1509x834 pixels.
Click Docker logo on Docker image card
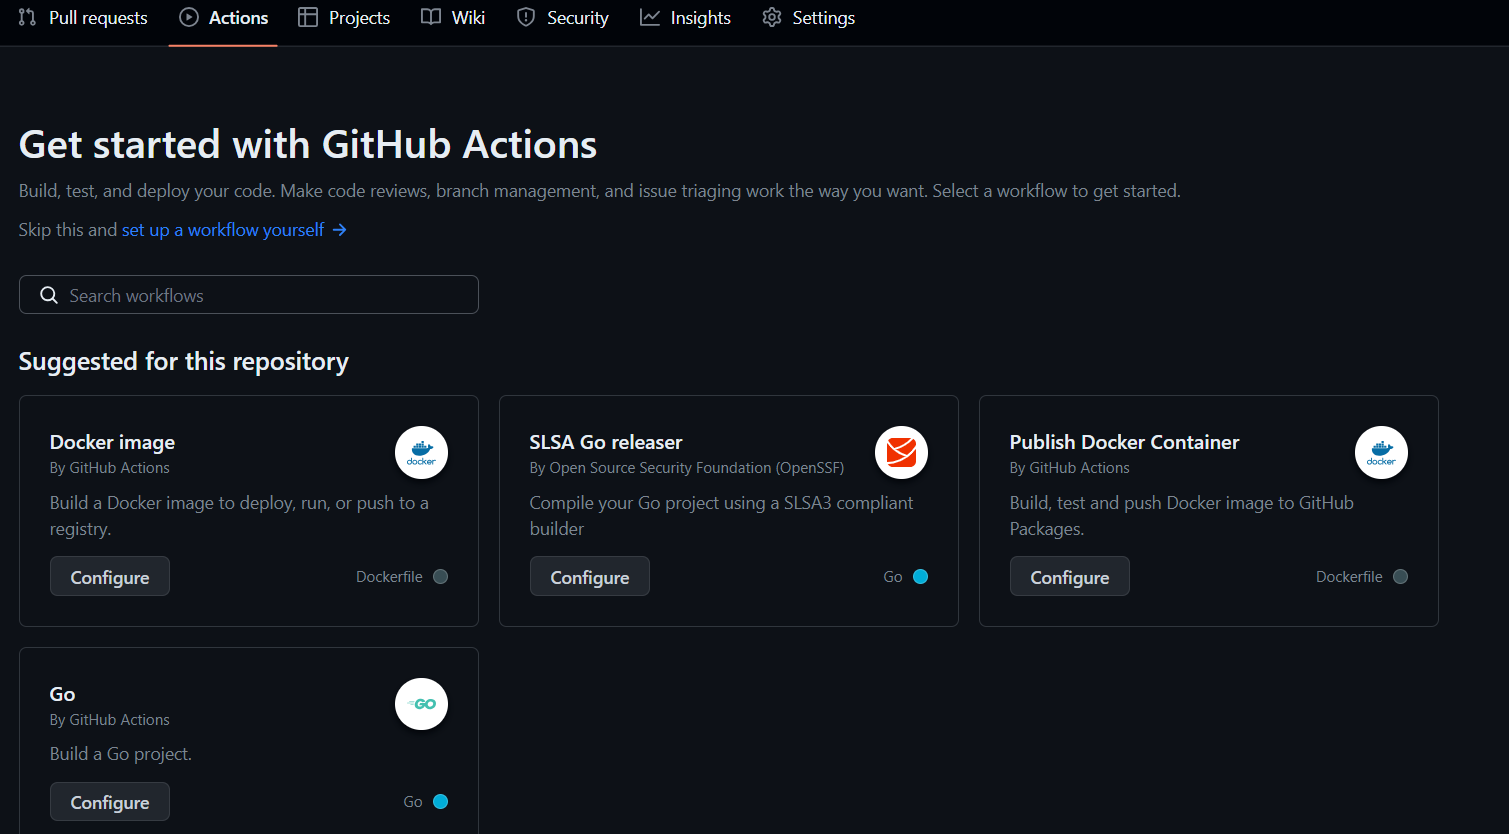tap(421, 453)
